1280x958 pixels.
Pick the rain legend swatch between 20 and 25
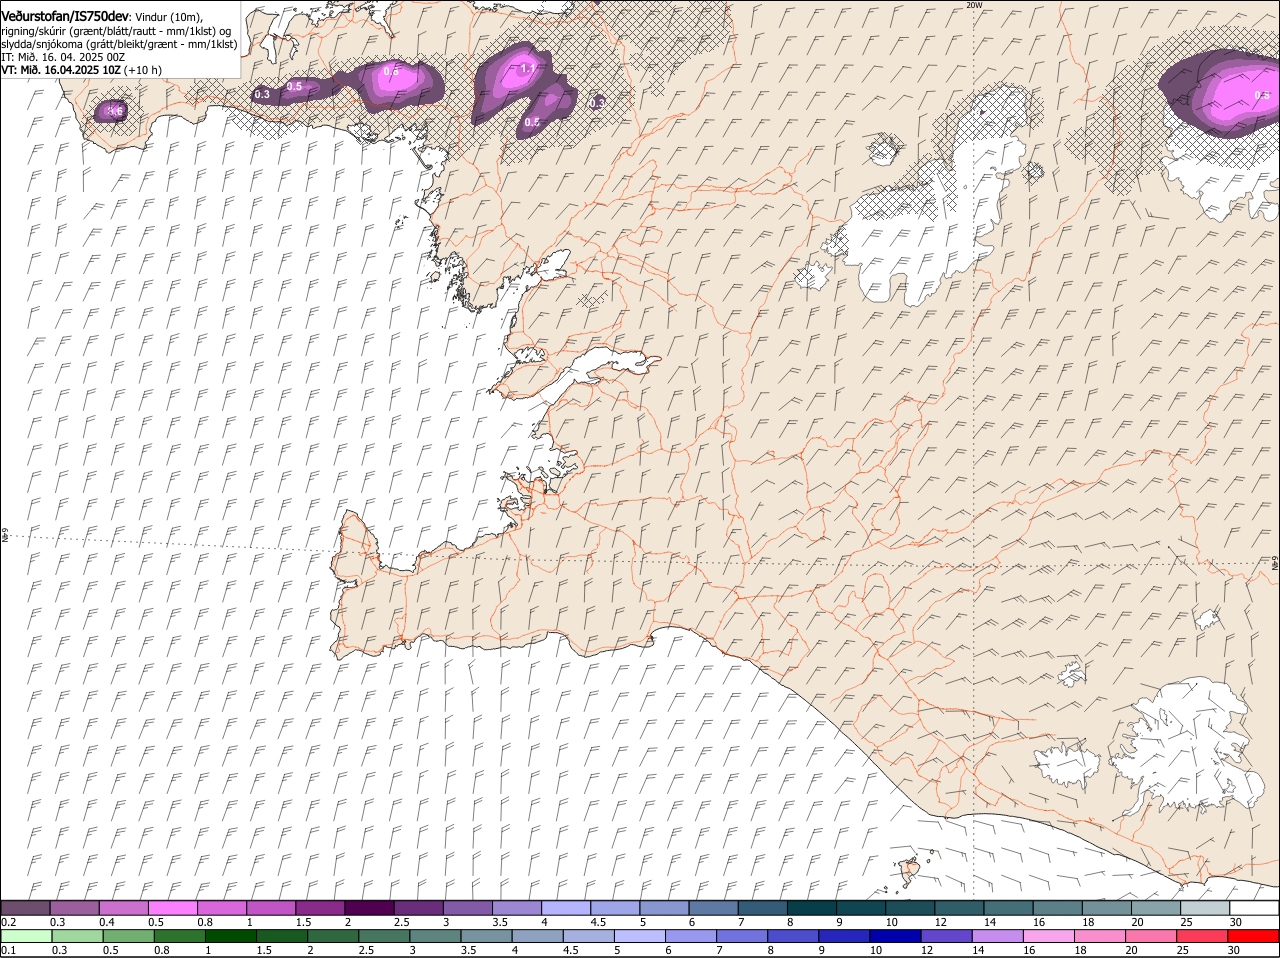pyautogui.click(x=1152, y=936)
